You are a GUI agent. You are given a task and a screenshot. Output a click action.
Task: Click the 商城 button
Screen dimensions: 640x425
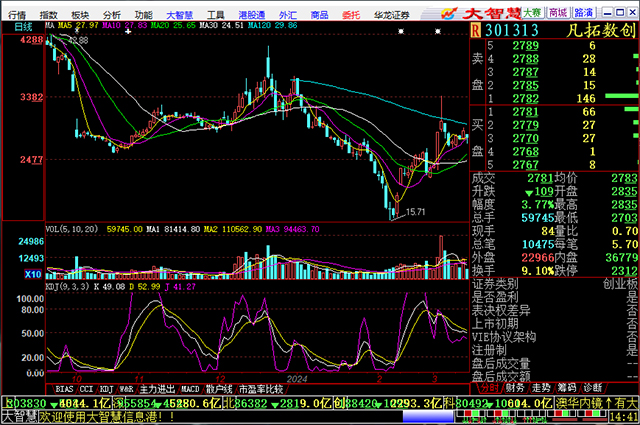[558, 13]
